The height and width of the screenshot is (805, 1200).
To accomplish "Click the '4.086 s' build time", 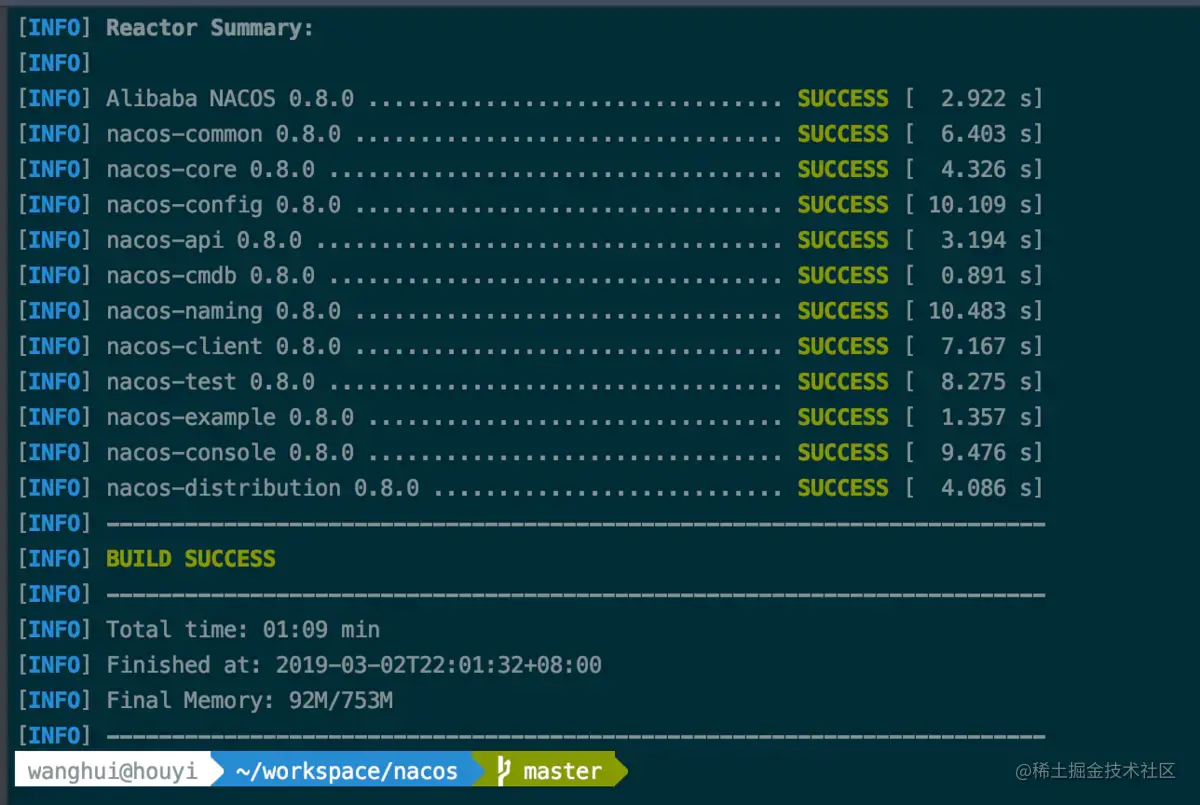I will 985,488.
